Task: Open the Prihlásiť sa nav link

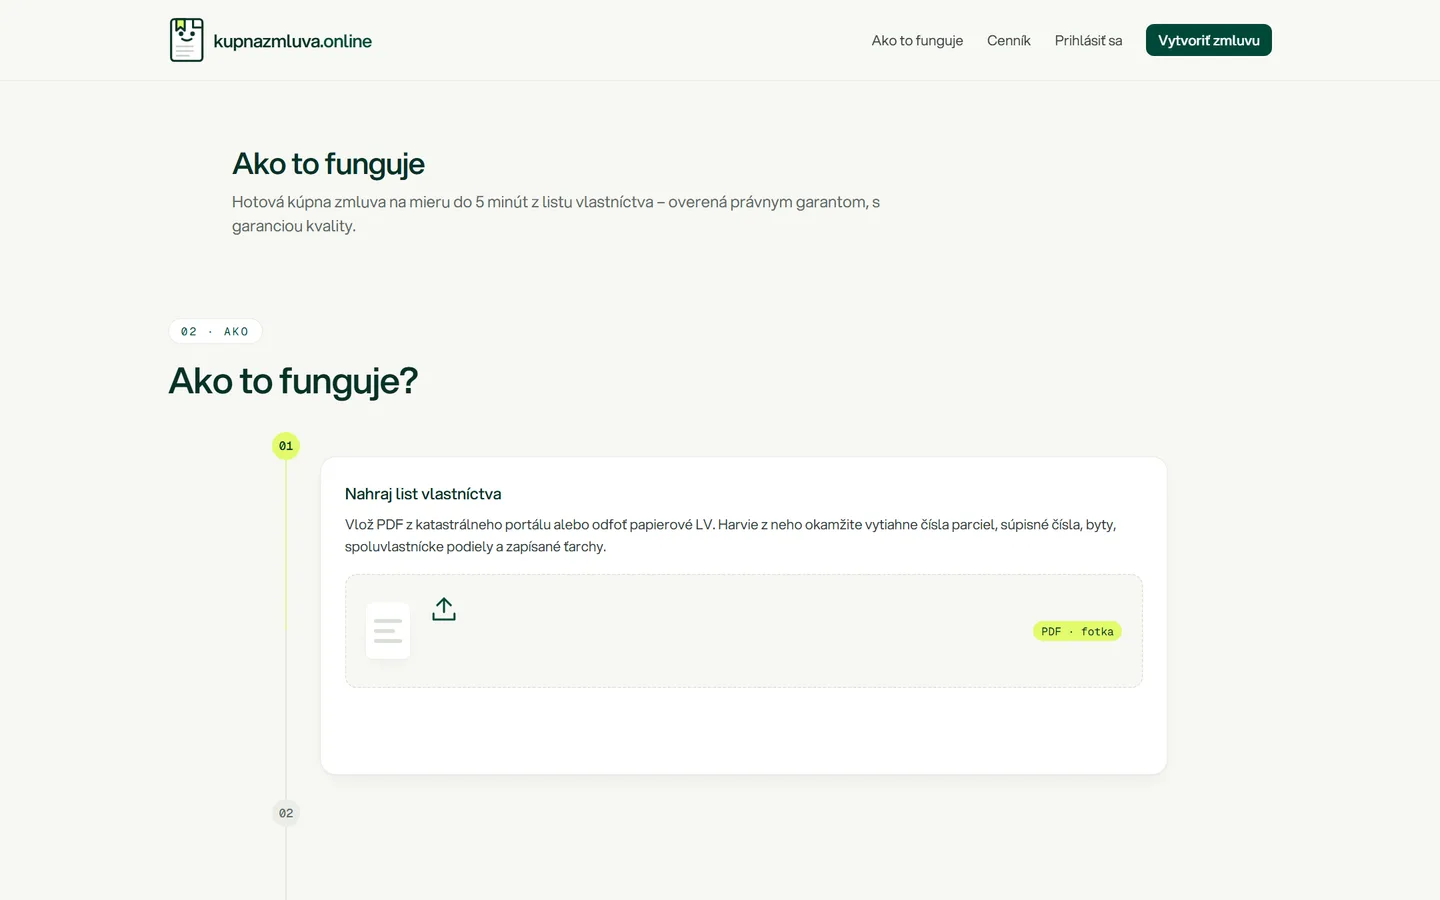Action: (1088, 40)
